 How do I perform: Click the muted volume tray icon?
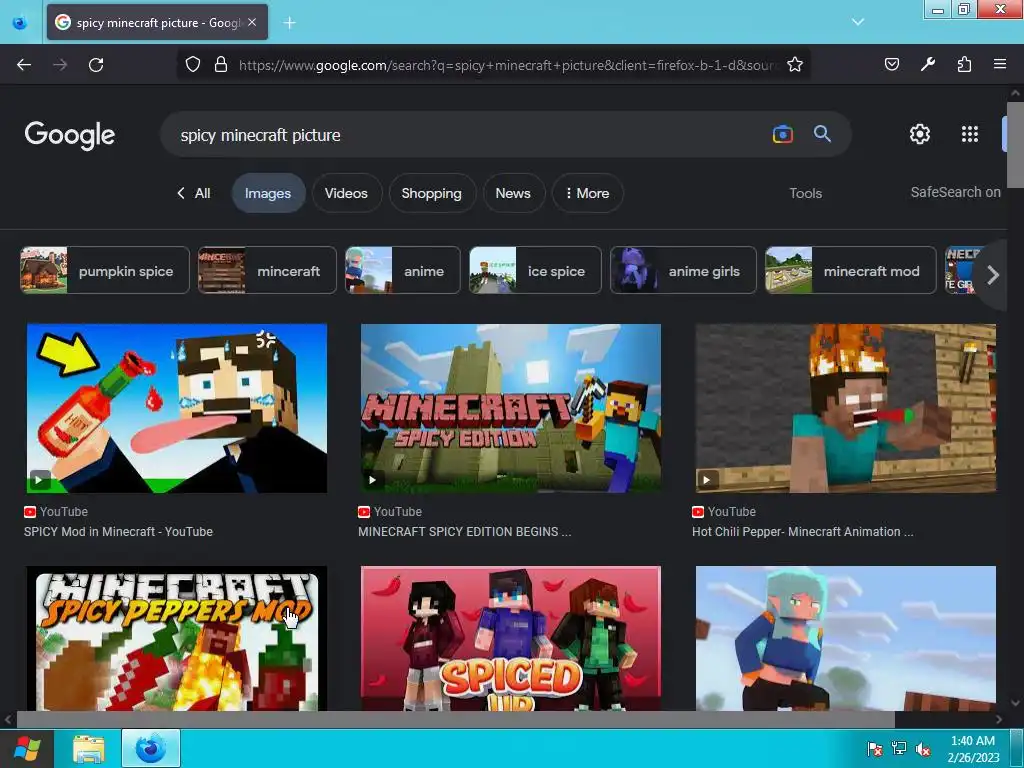coord(923,748)
